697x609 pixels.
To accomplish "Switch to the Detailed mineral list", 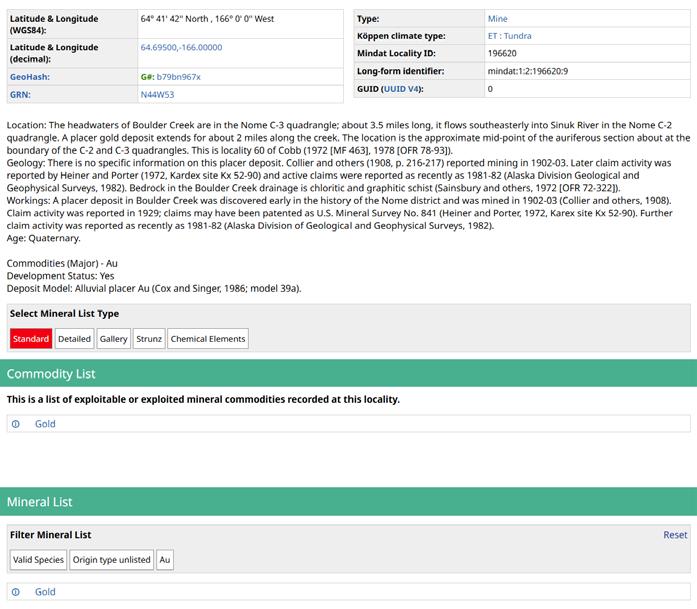I will 74,339.
